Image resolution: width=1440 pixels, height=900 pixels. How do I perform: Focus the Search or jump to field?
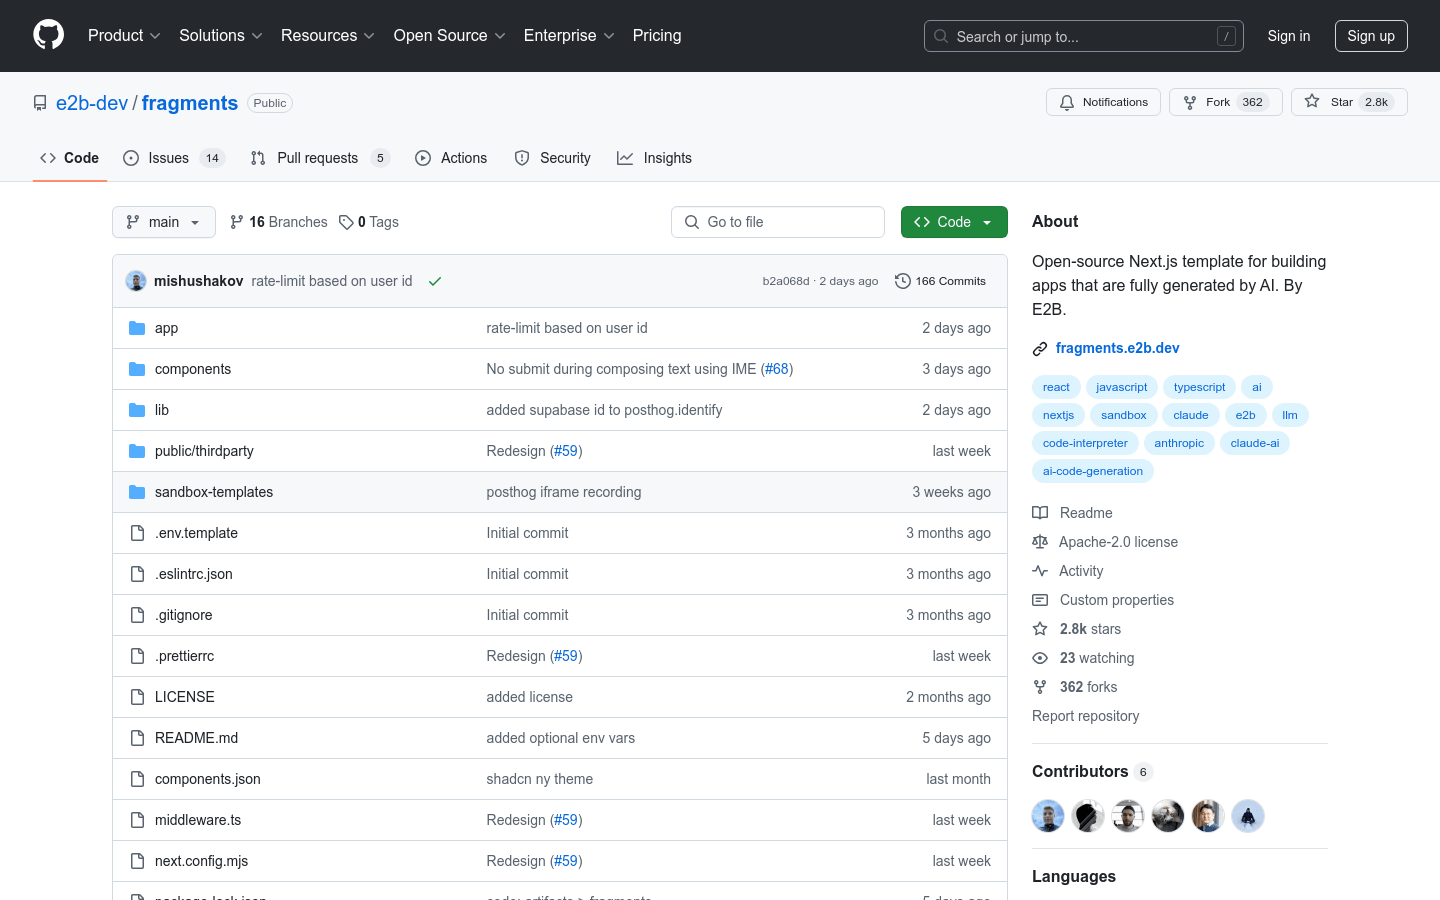1083,36
